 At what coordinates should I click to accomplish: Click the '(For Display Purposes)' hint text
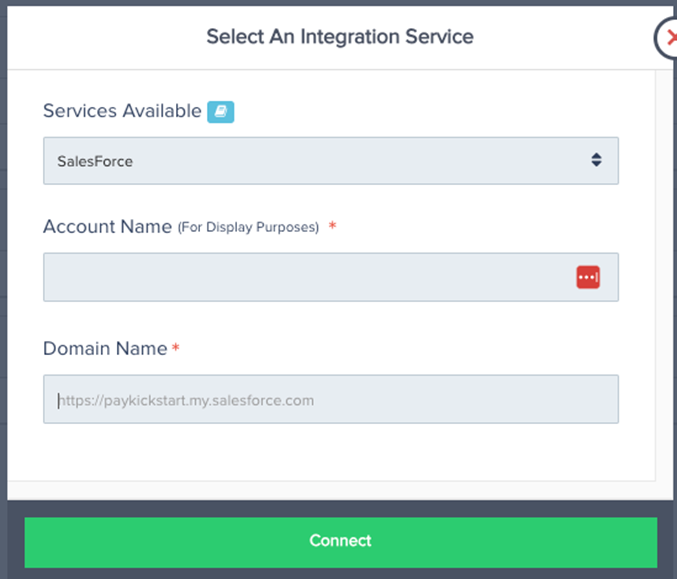[x=248, y=227]
